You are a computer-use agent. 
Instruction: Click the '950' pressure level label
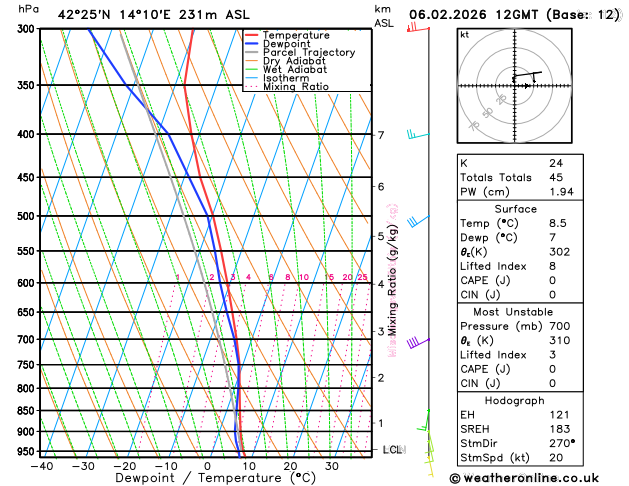click(x=28, y=452)
